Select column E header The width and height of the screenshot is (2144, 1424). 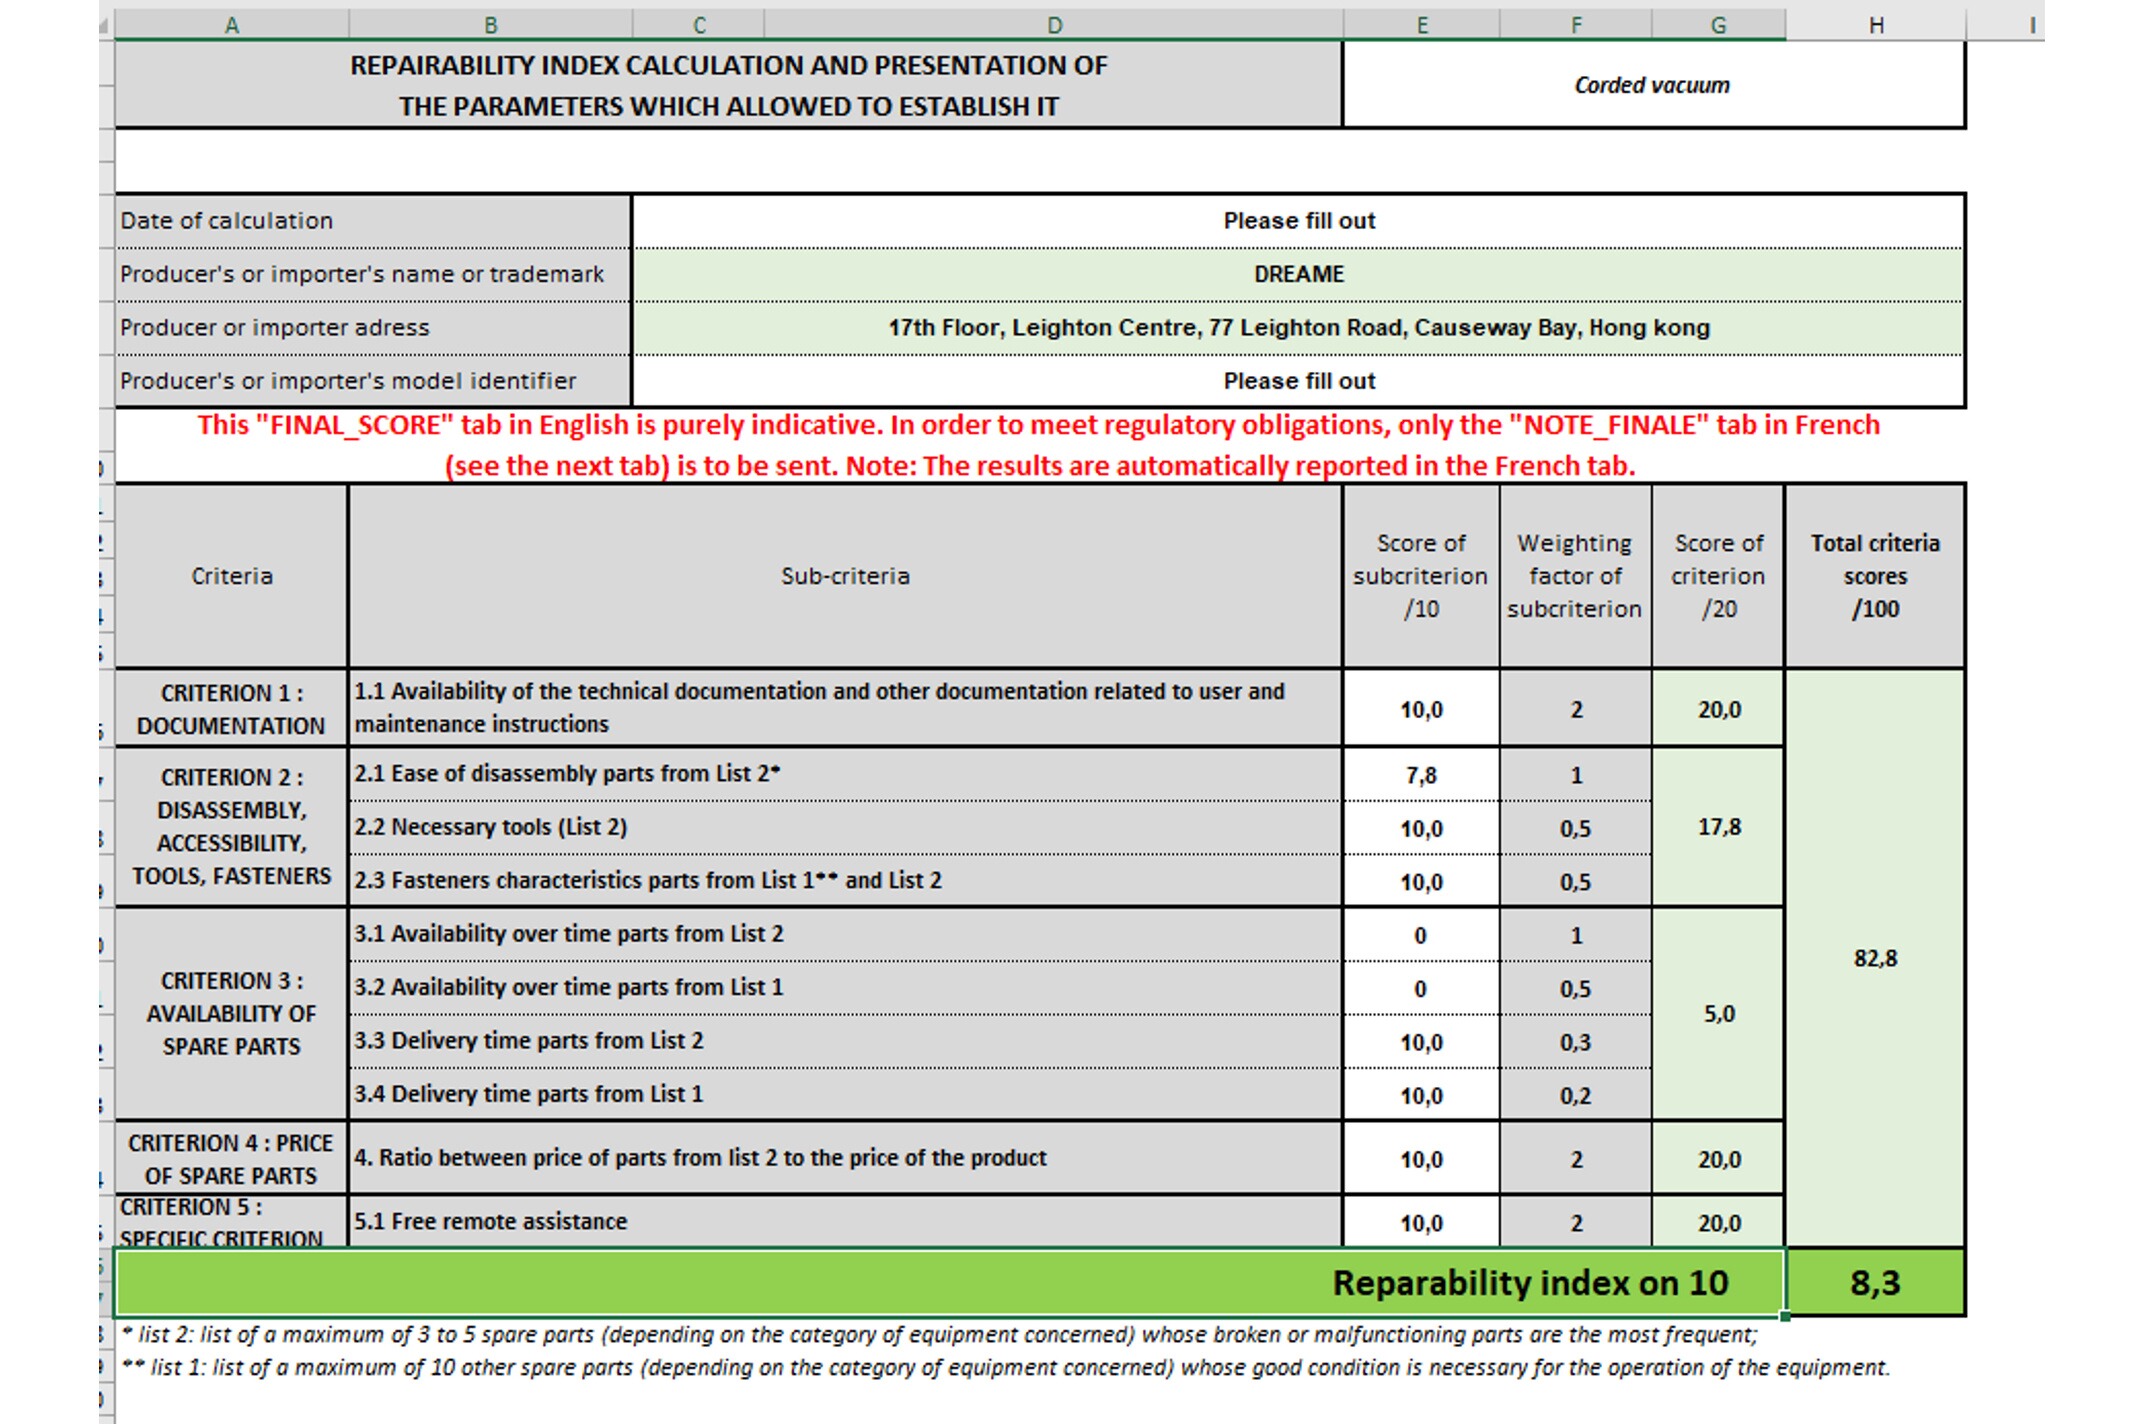point(1421,25)
